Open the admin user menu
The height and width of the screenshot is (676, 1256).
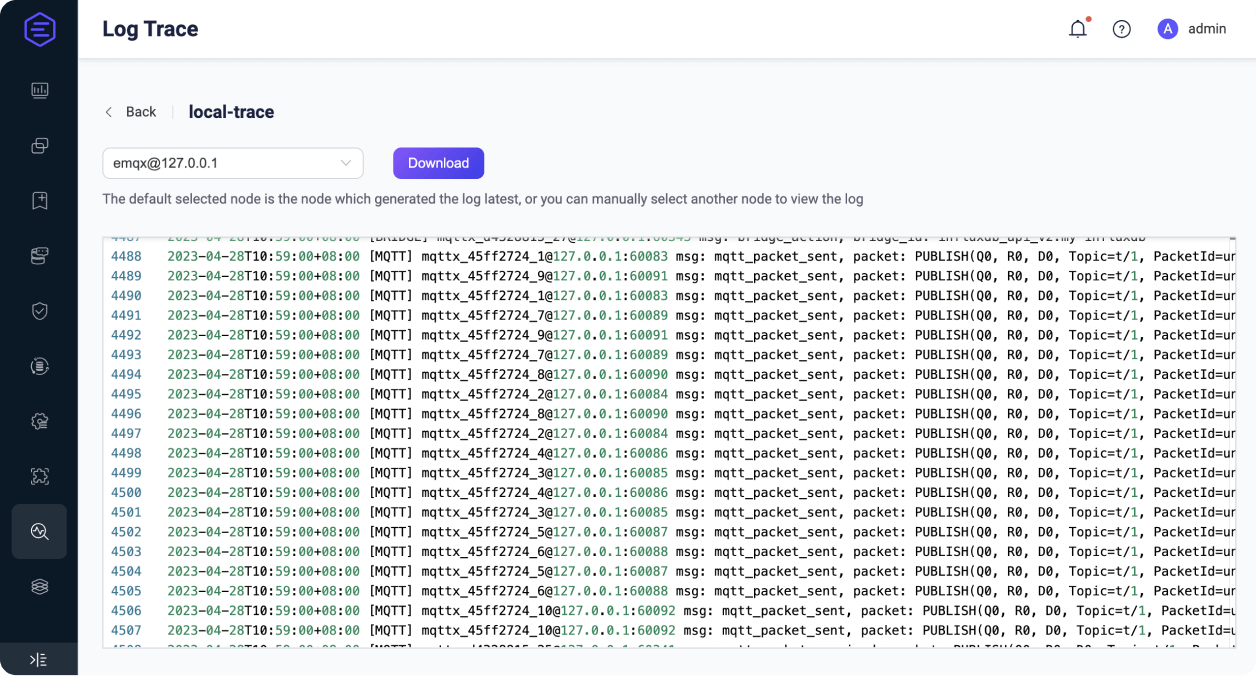click(x=1192, y=29)
